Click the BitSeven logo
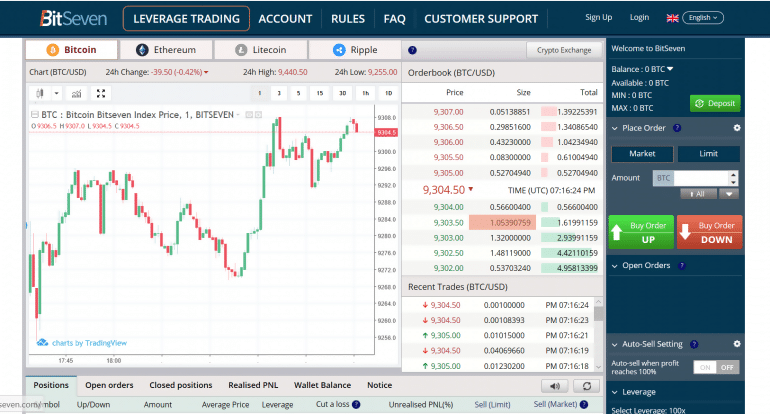 [x=73, y=18]
